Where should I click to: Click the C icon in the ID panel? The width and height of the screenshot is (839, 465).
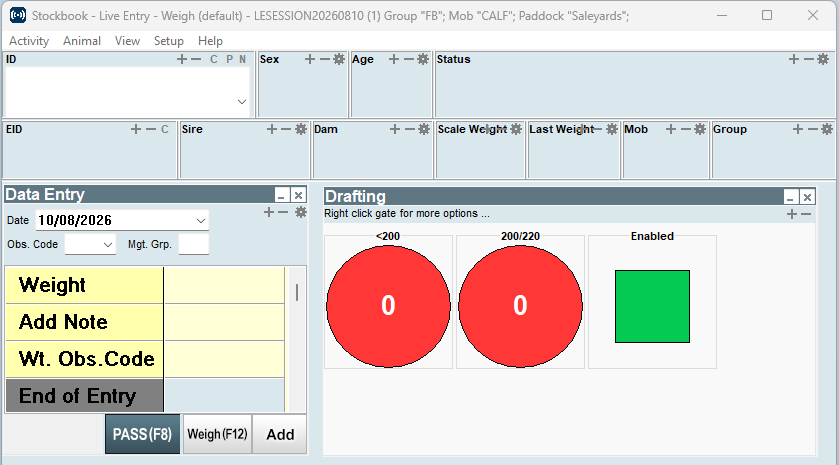click(x=214, y=59)
